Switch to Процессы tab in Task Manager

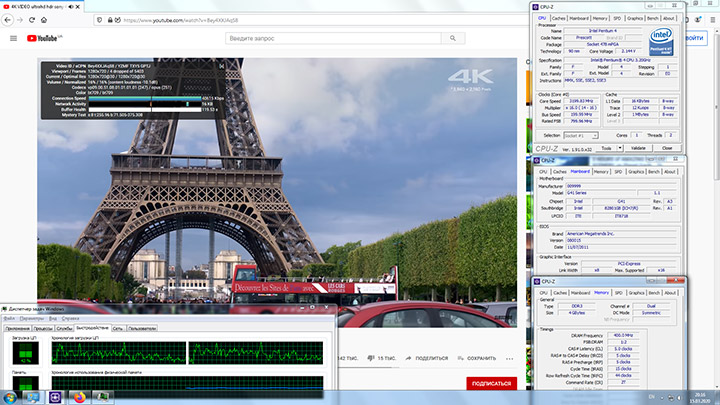pyautogui.click(x=43, y=328)
